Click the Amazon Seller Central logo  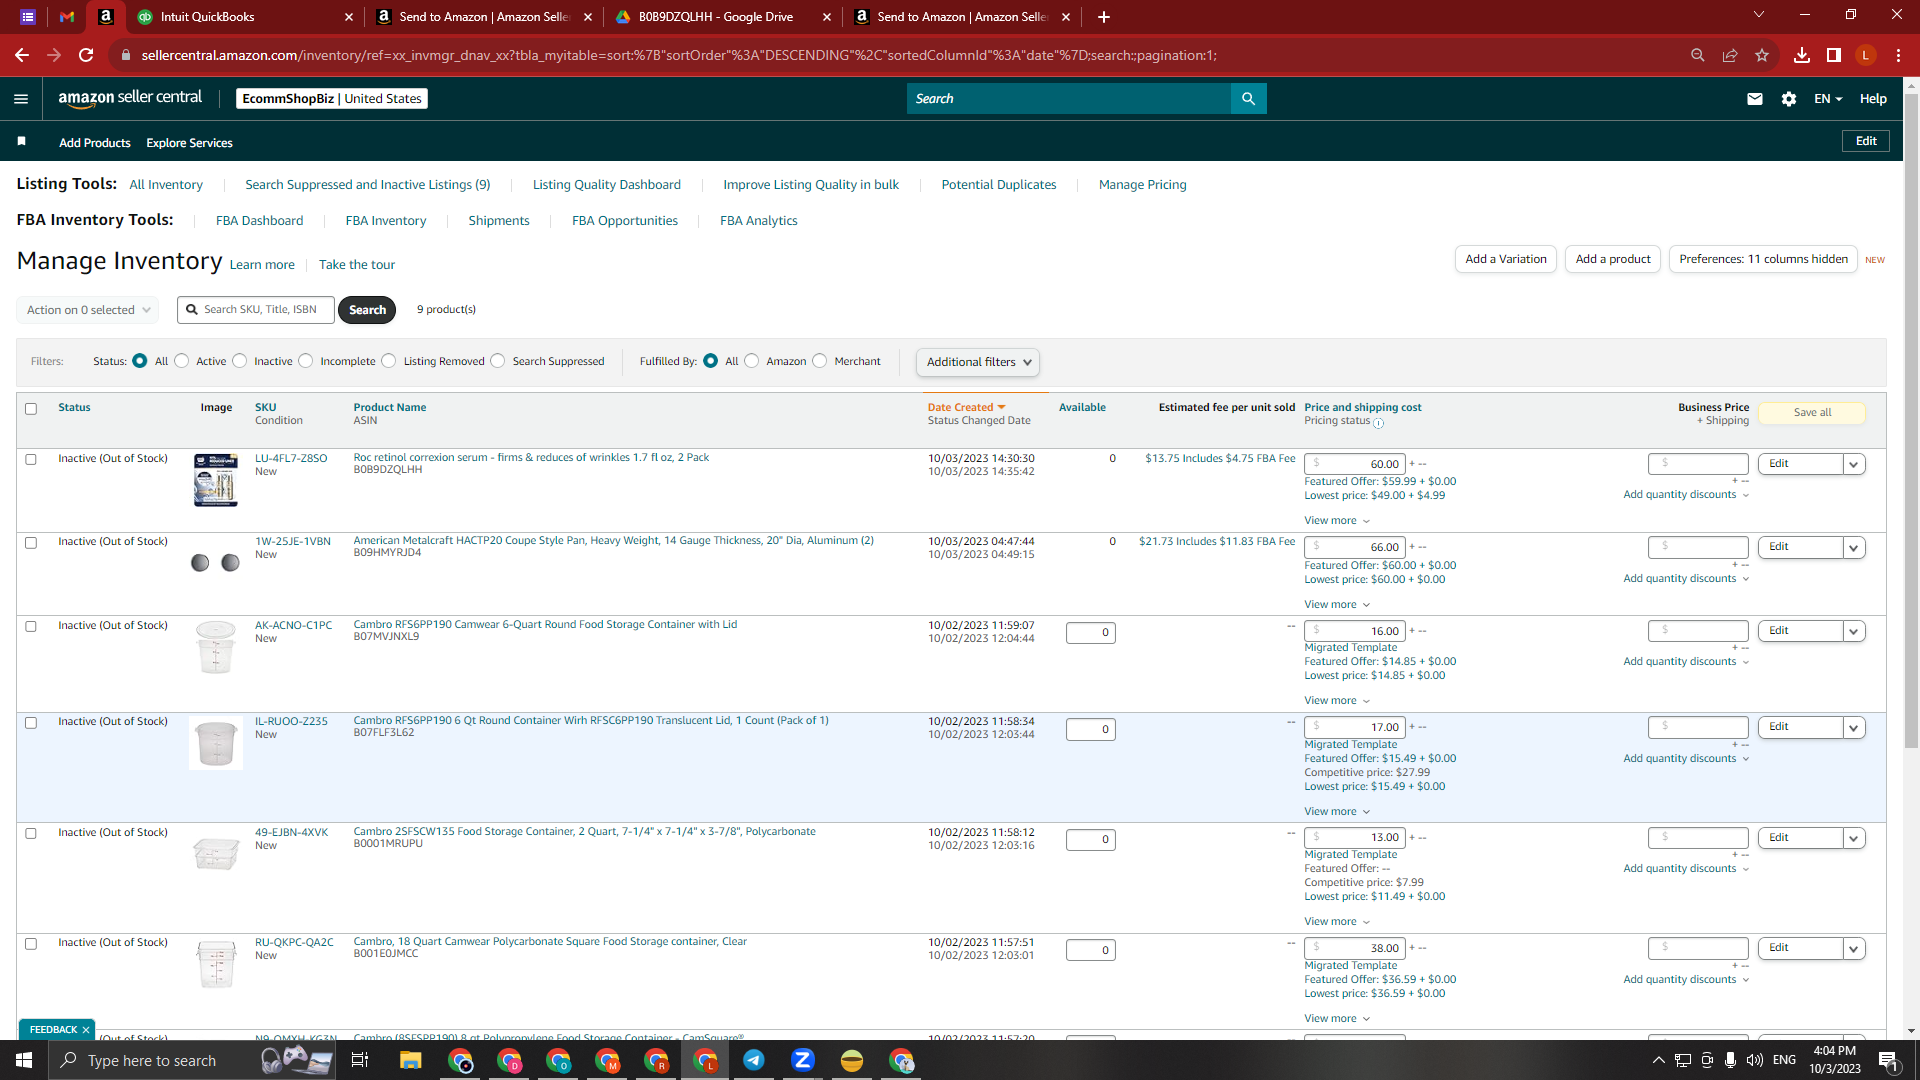pyautogui.click(x=130, y=98)
